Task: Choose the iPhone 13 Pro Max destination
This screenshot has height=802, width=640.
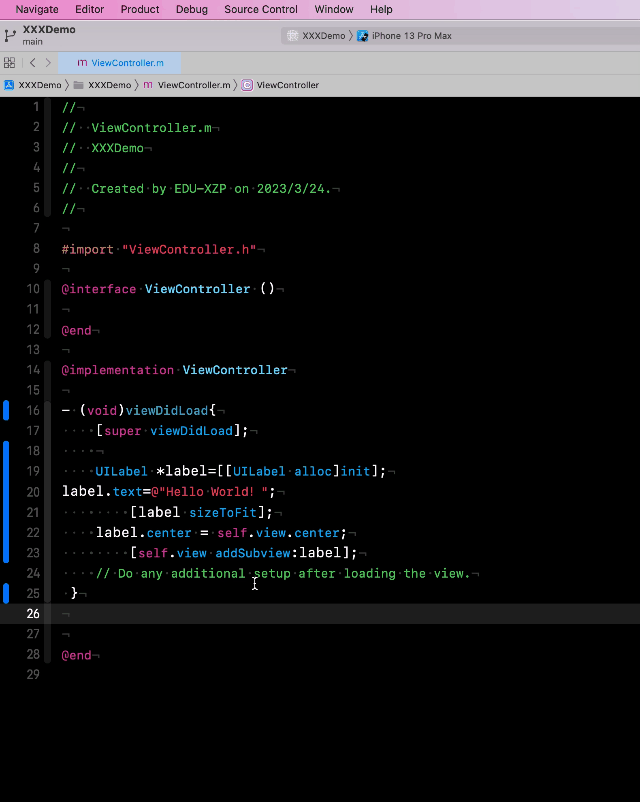Action: point(411,36)
